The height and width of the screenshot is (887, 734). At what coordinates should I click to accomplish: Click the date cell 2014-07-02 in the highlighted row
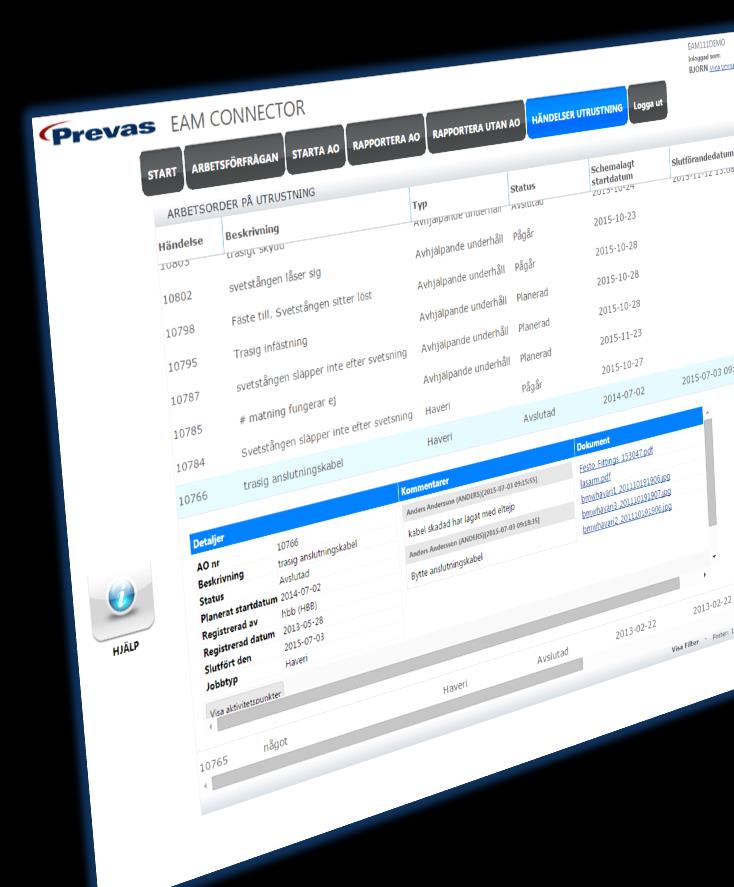[624, 395]
